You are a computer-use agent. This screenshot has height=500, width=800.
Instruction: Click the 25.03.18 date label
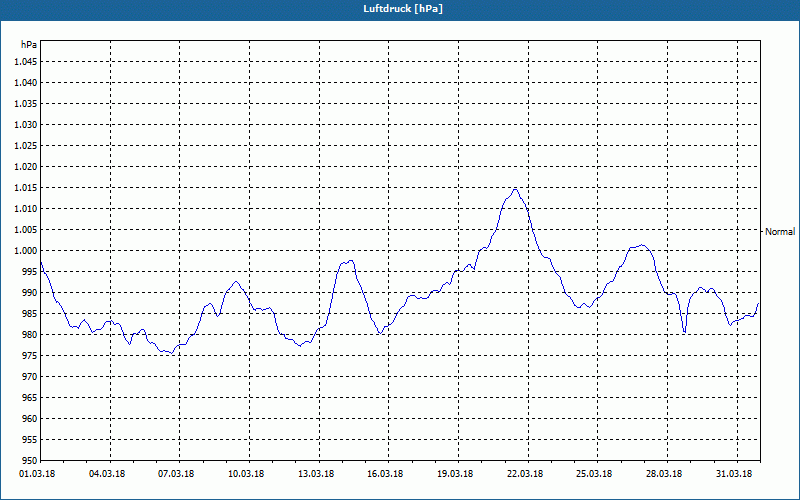(594, 473)
